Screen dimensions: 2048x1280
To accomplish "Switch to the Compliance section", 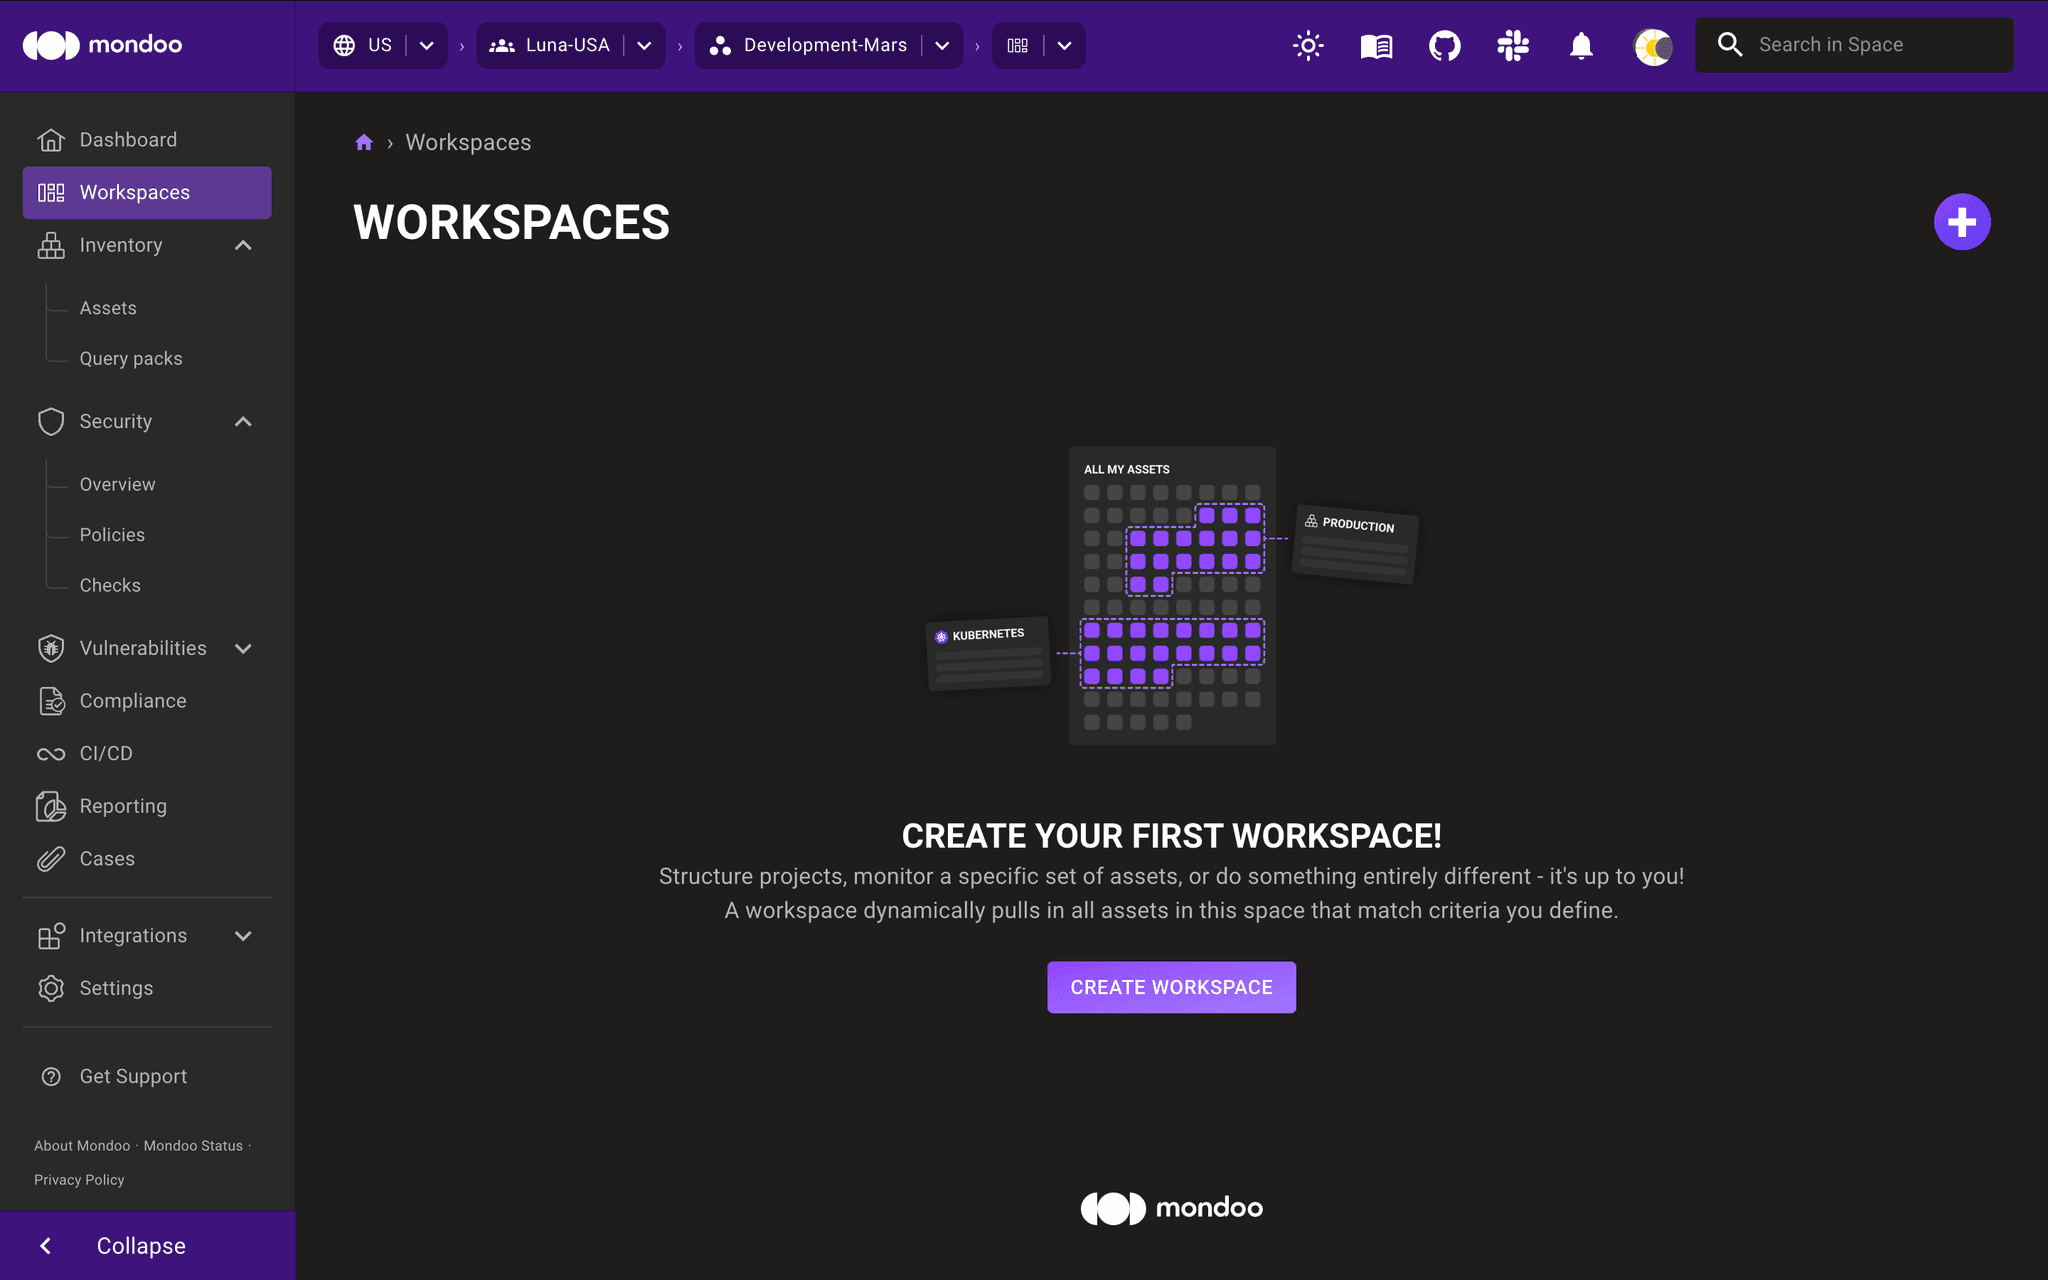I will 132,700.
